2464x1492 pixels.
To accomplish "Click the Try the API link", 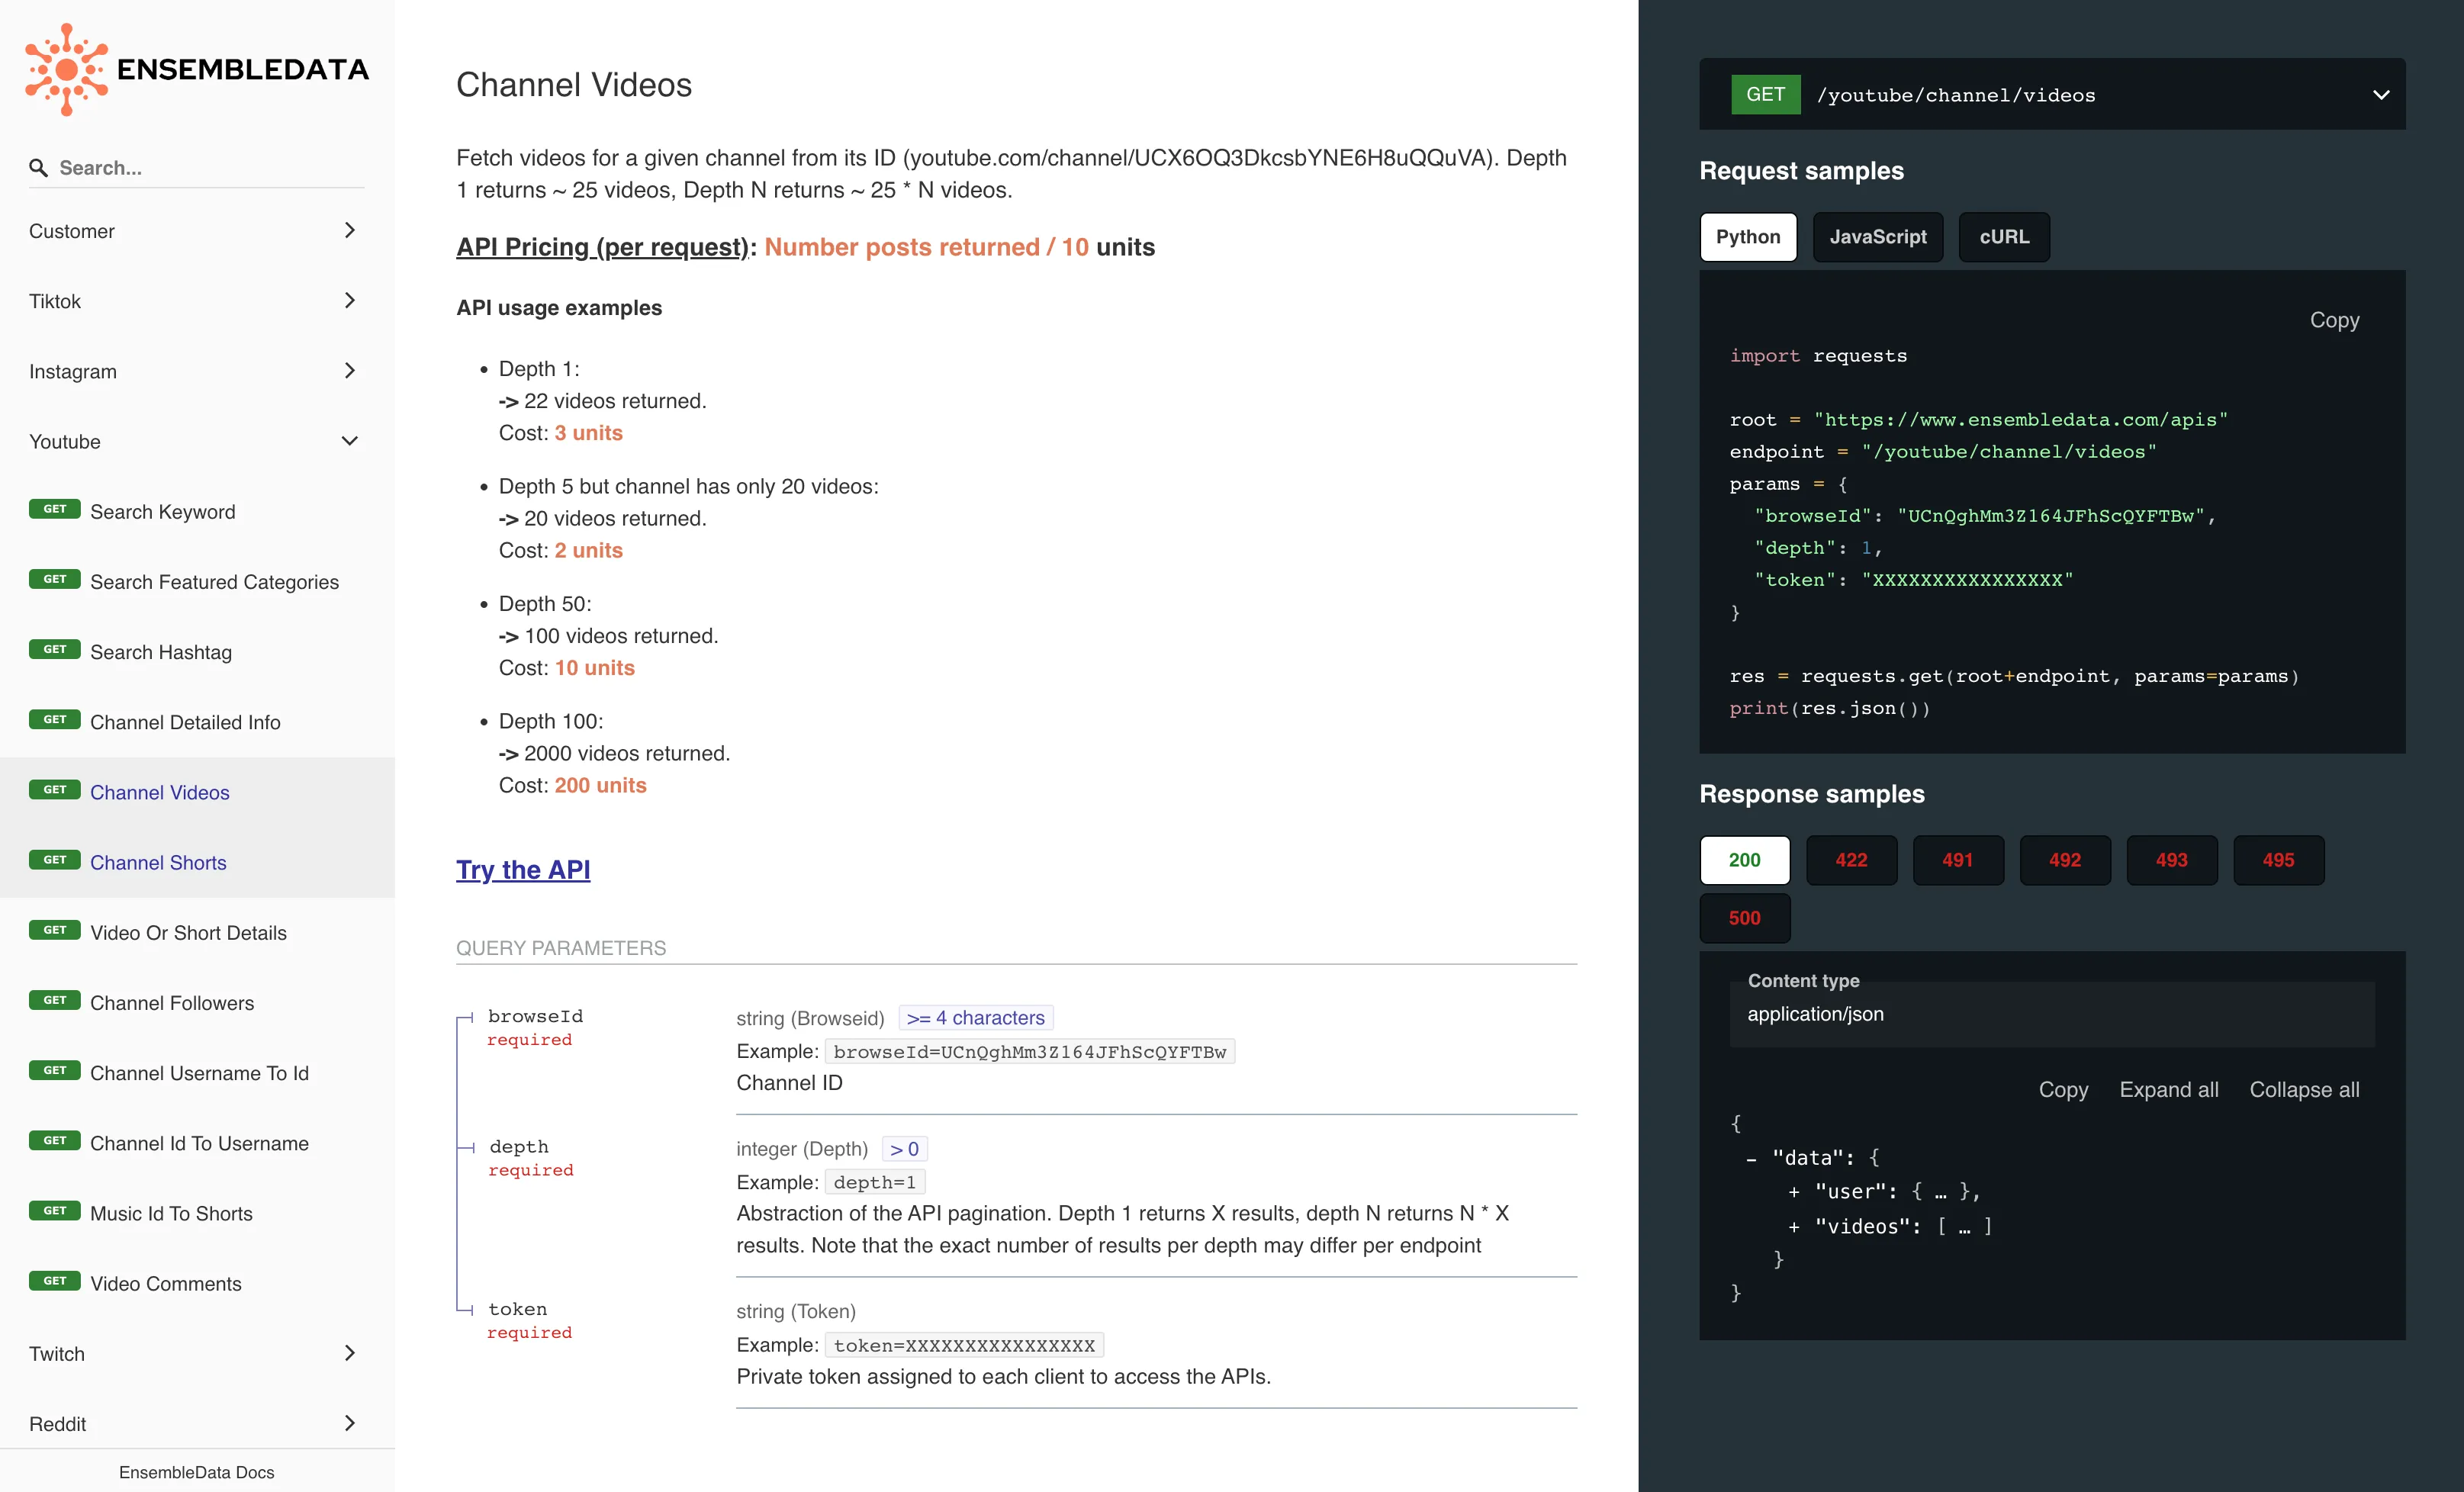I will [521, 867].
